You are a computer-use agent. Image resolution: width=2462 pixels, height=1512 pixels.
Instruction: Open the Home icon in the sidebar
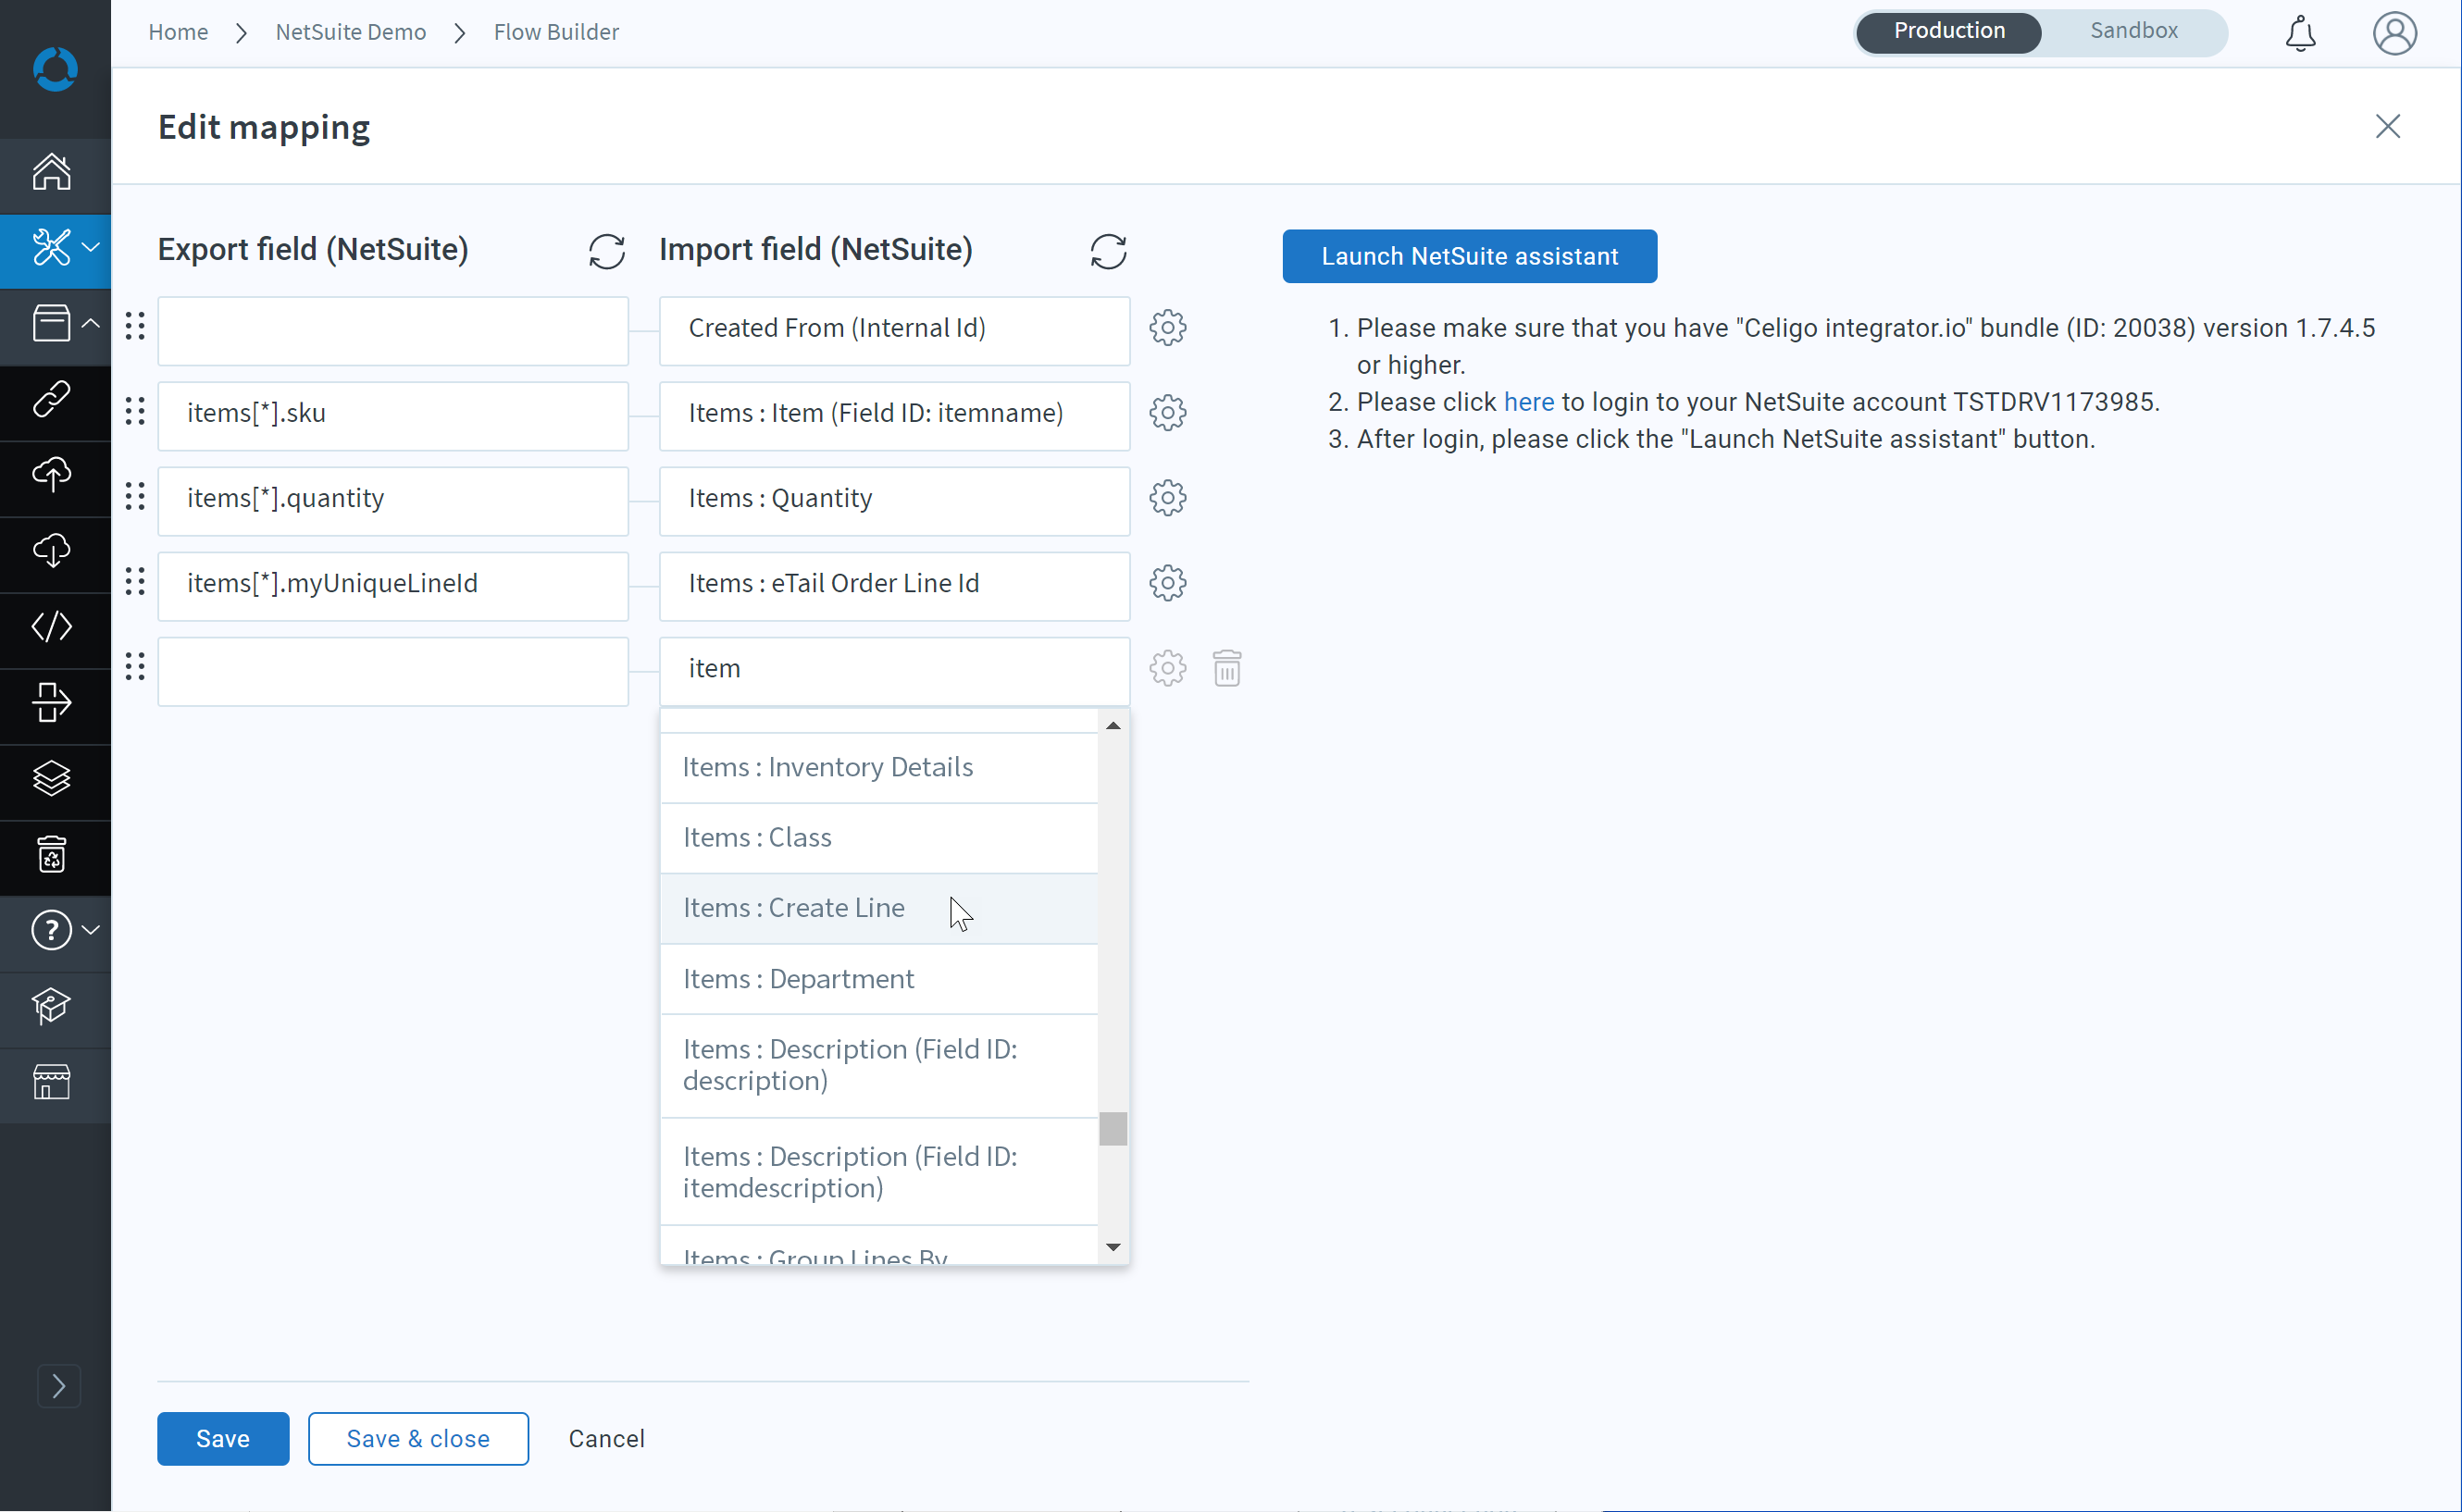coord(52,171)
